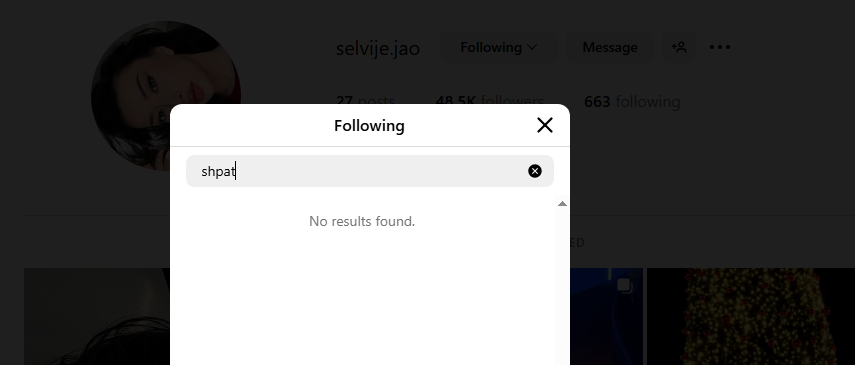Click the dialog's vertical scrollbar track
The width and height of the screenshot is (855, 365).
pyautogui.click(x=562, y=286)
